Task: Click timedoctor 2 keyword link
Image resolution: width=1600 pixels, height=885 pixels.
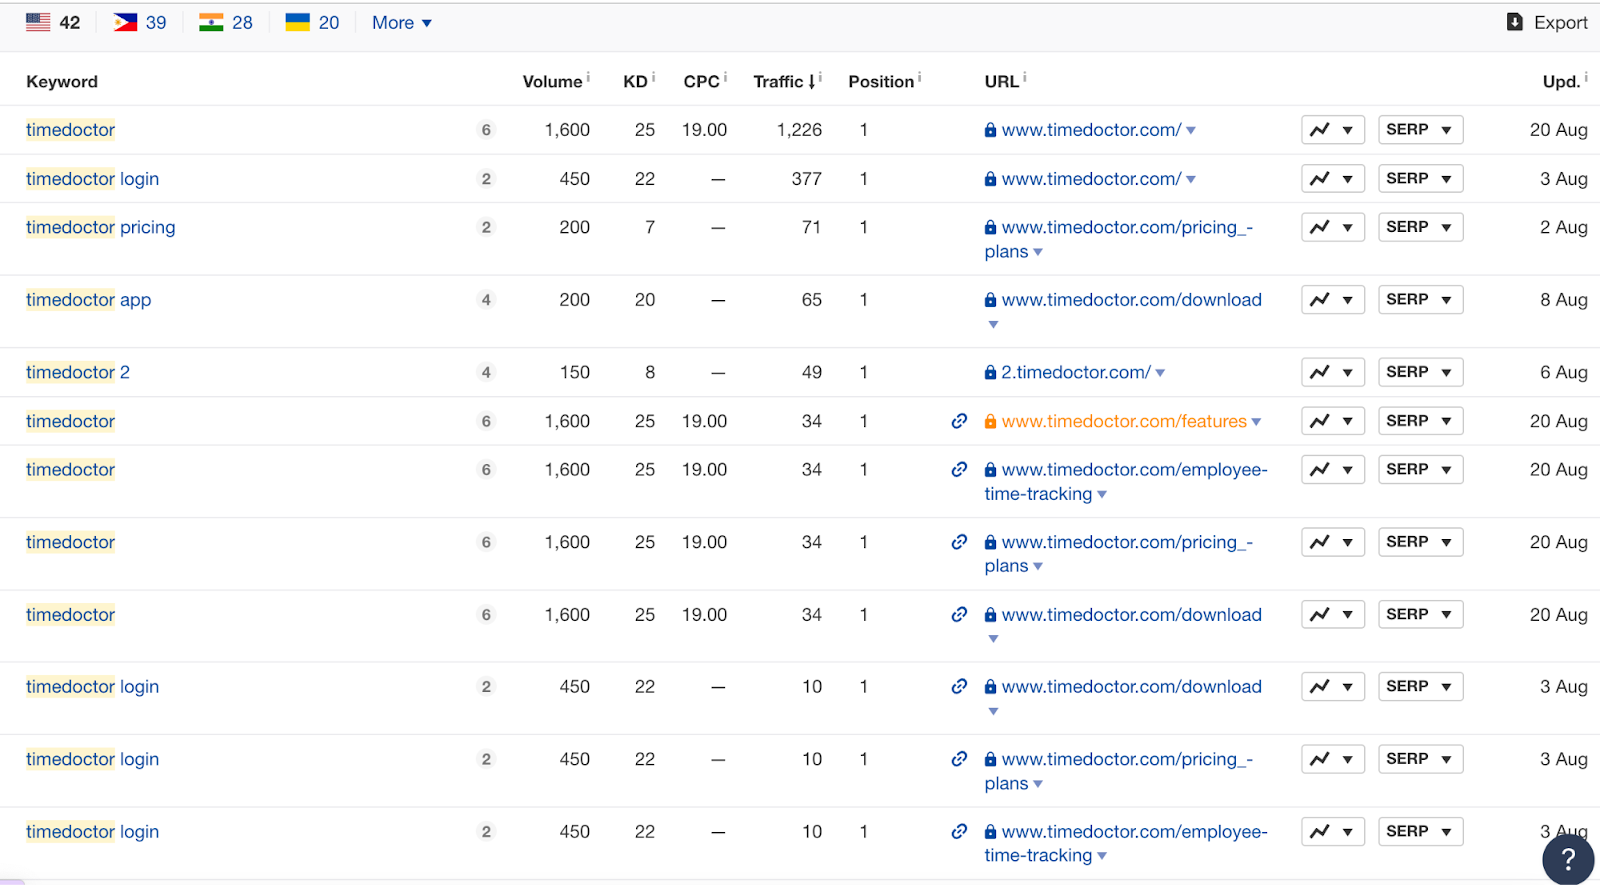Action: (78, 372)
